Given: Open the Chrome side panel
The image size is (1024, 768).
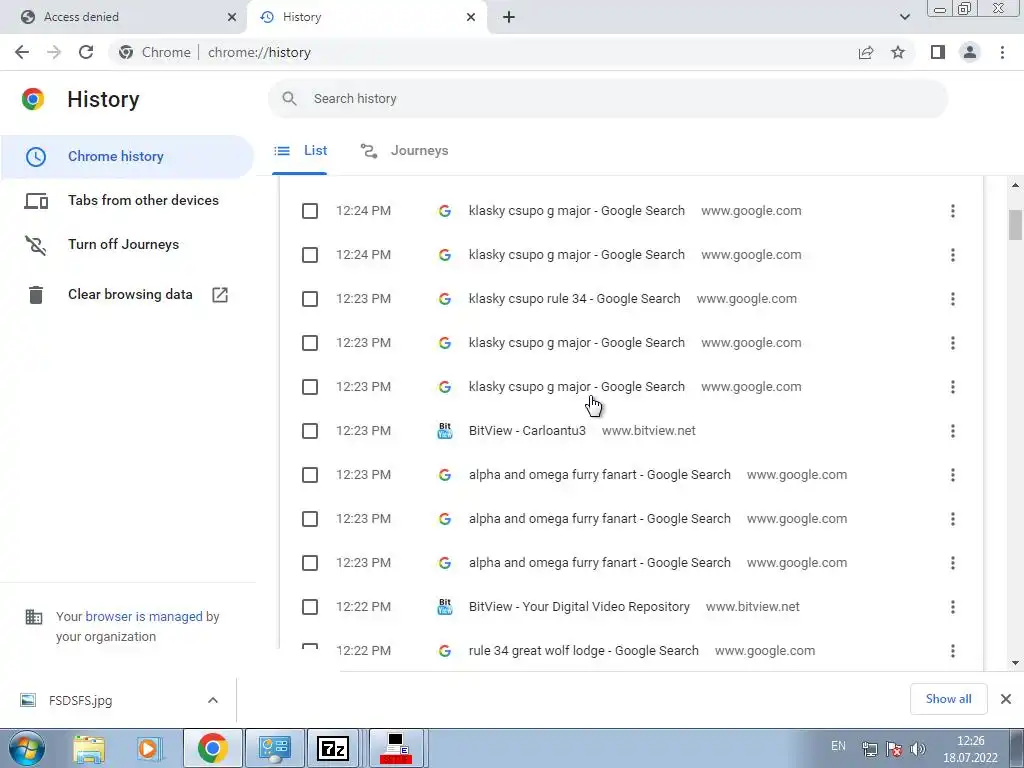Looking at the screenshot, I should coord(938,52).
